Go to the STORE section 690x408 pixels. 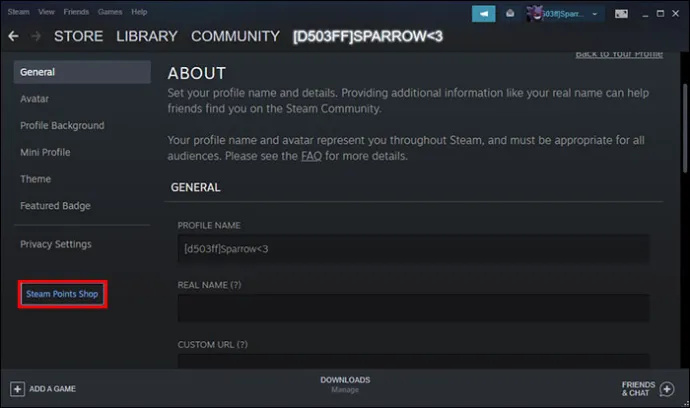point(78,36)
